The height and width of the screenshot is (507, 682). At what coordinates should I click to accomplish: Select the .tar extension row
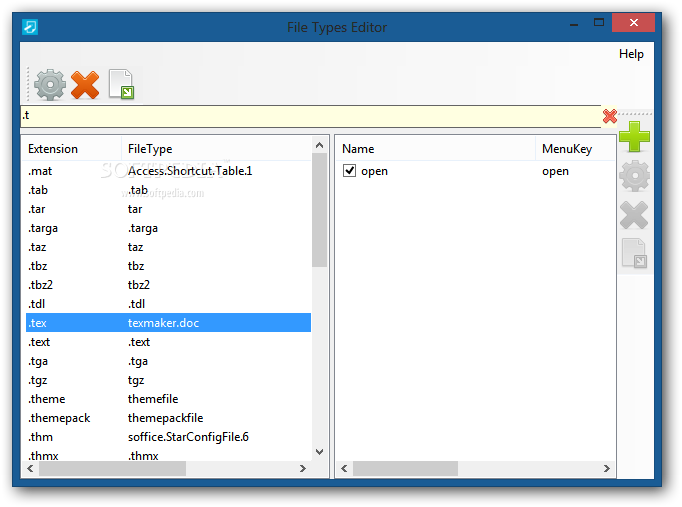pos(168,209)
